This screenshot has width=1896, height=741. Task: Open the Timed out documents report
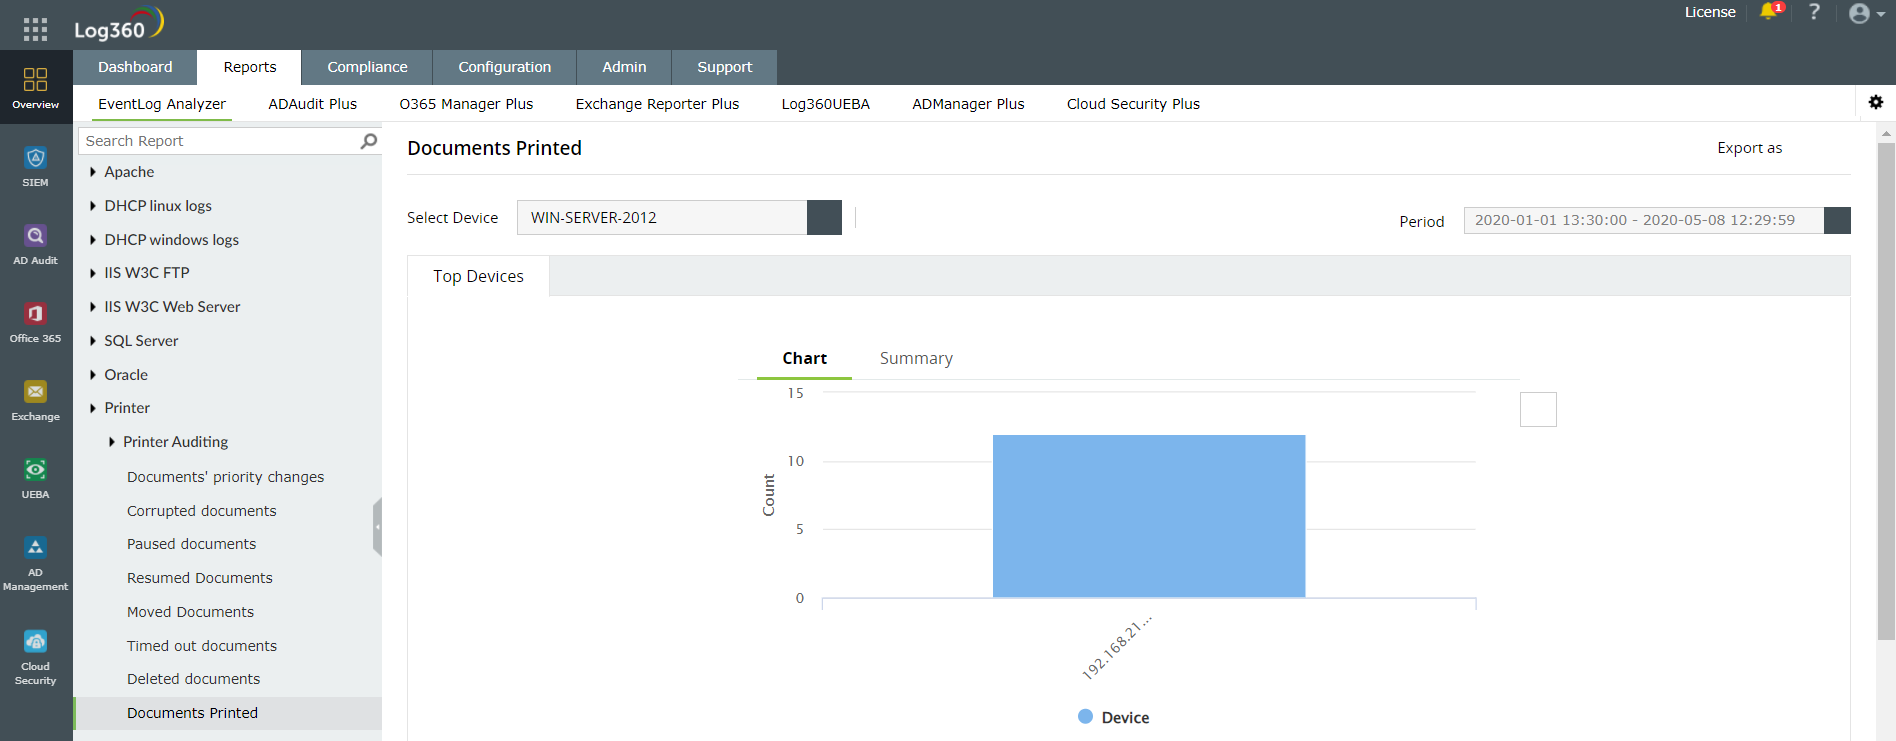(202, 646)
